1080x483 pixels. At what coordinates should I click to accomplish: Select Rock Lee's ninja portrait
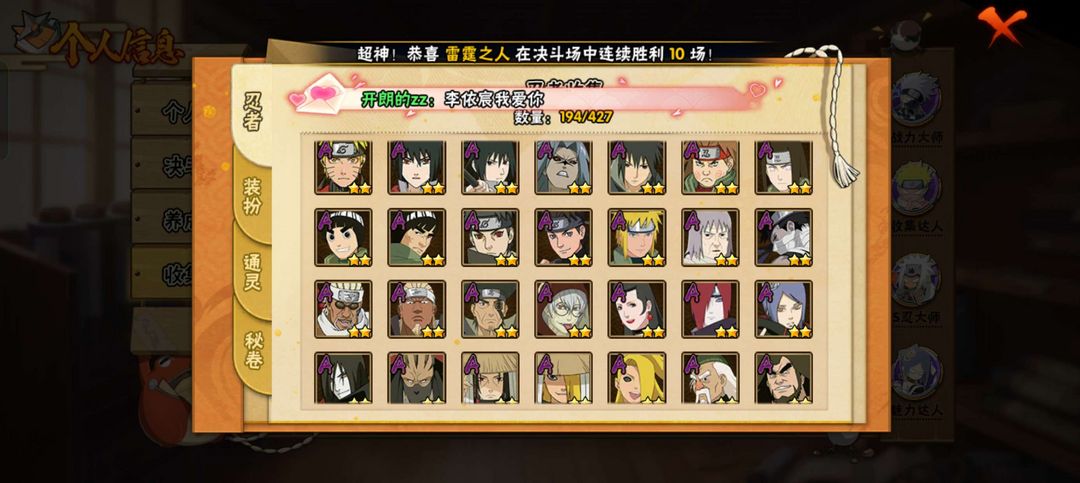point(344,238)
